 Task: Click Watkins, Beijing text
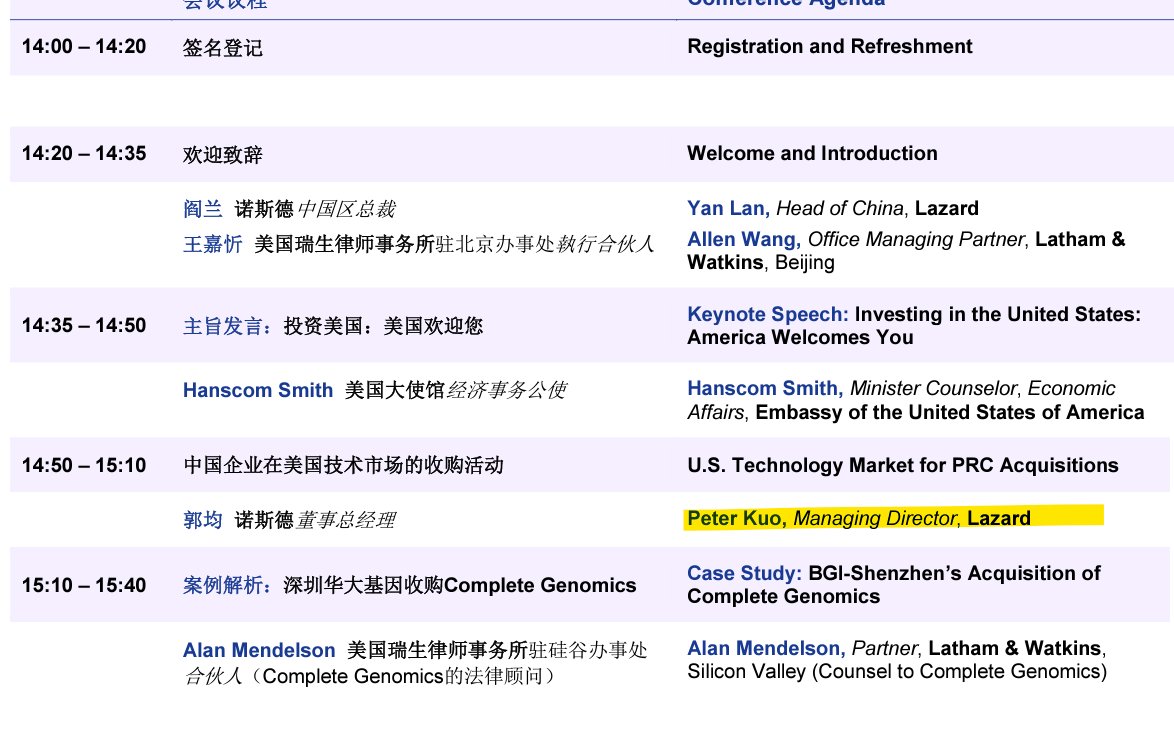pos(761,263)
